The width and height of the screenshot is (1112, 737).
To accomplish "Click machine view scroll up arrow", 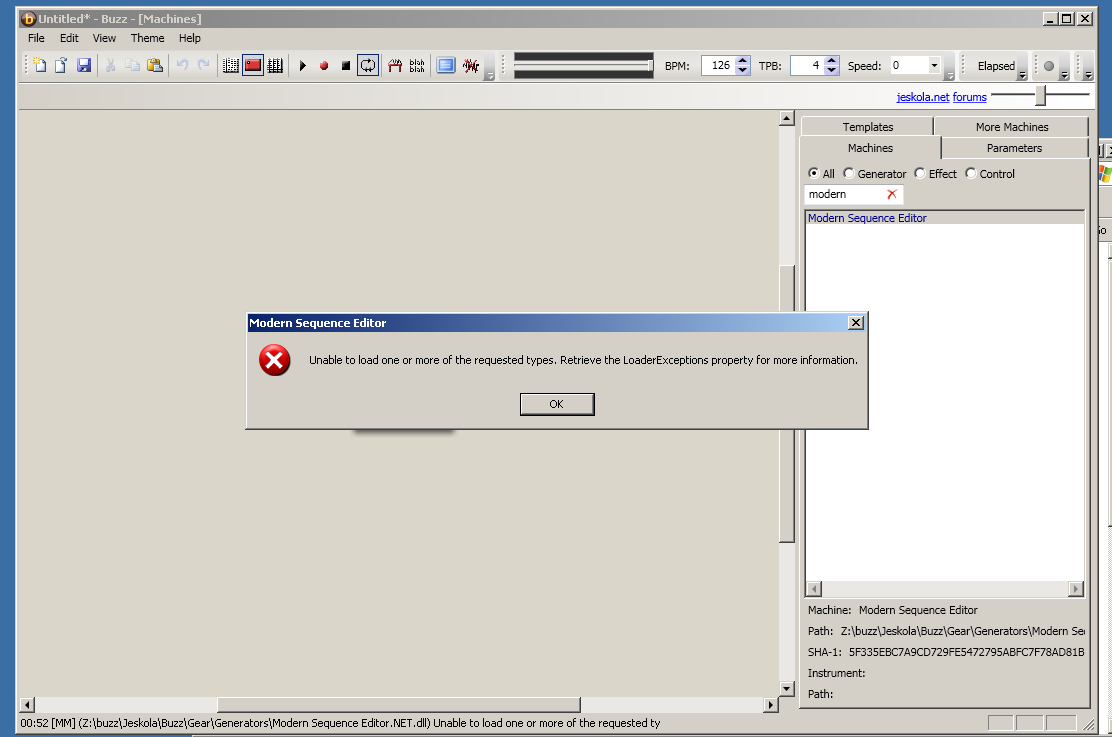I will (786, 118).
